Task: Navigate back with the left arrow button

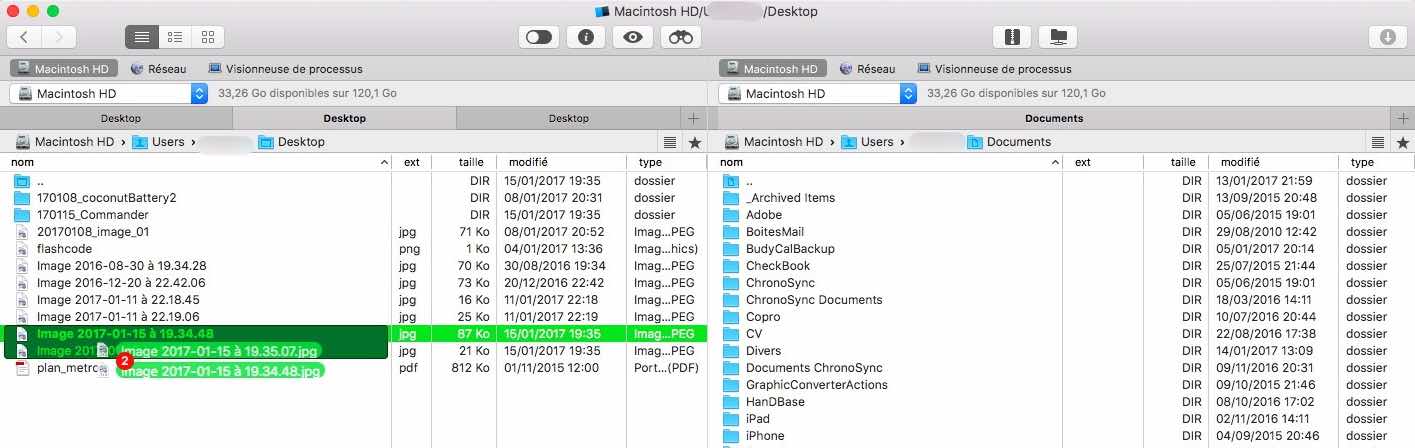Action: pyautogui.click(x=24, y=37)
